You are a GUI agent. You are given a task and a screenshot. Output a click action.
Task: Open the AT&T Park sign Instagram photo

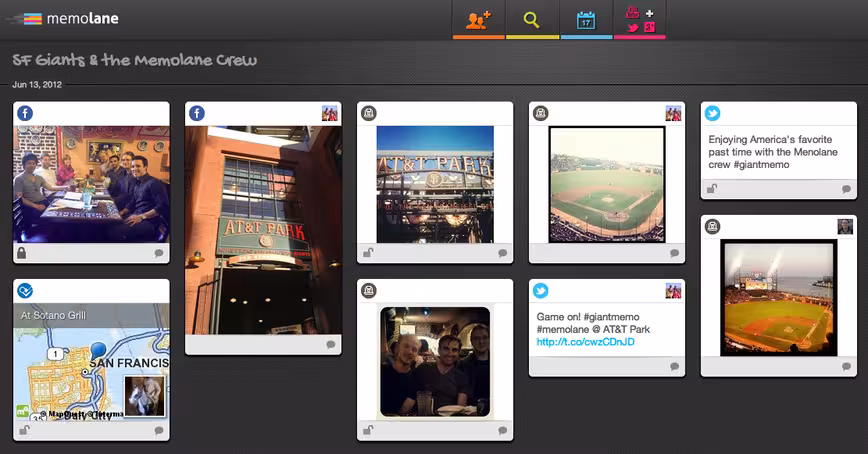click(435, 184)
